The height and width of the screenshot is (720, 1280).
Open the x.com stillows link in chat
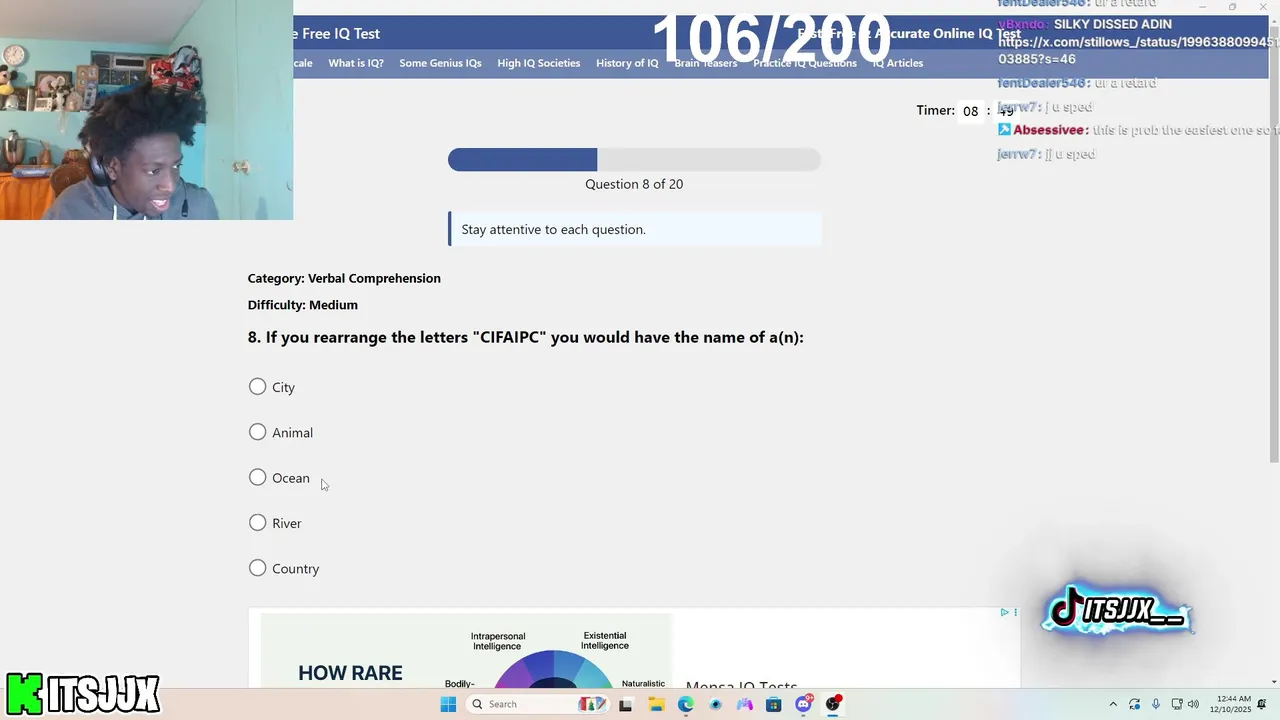[x=1138, y=51]
